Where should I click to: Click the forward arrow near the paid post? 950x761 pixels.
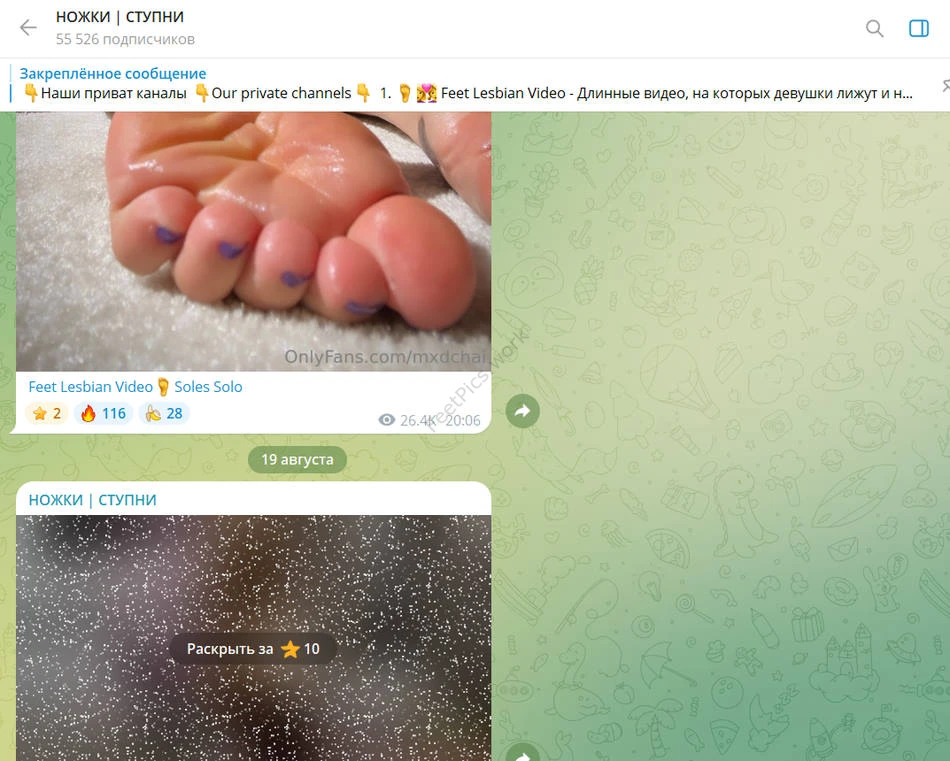point(522,753)
